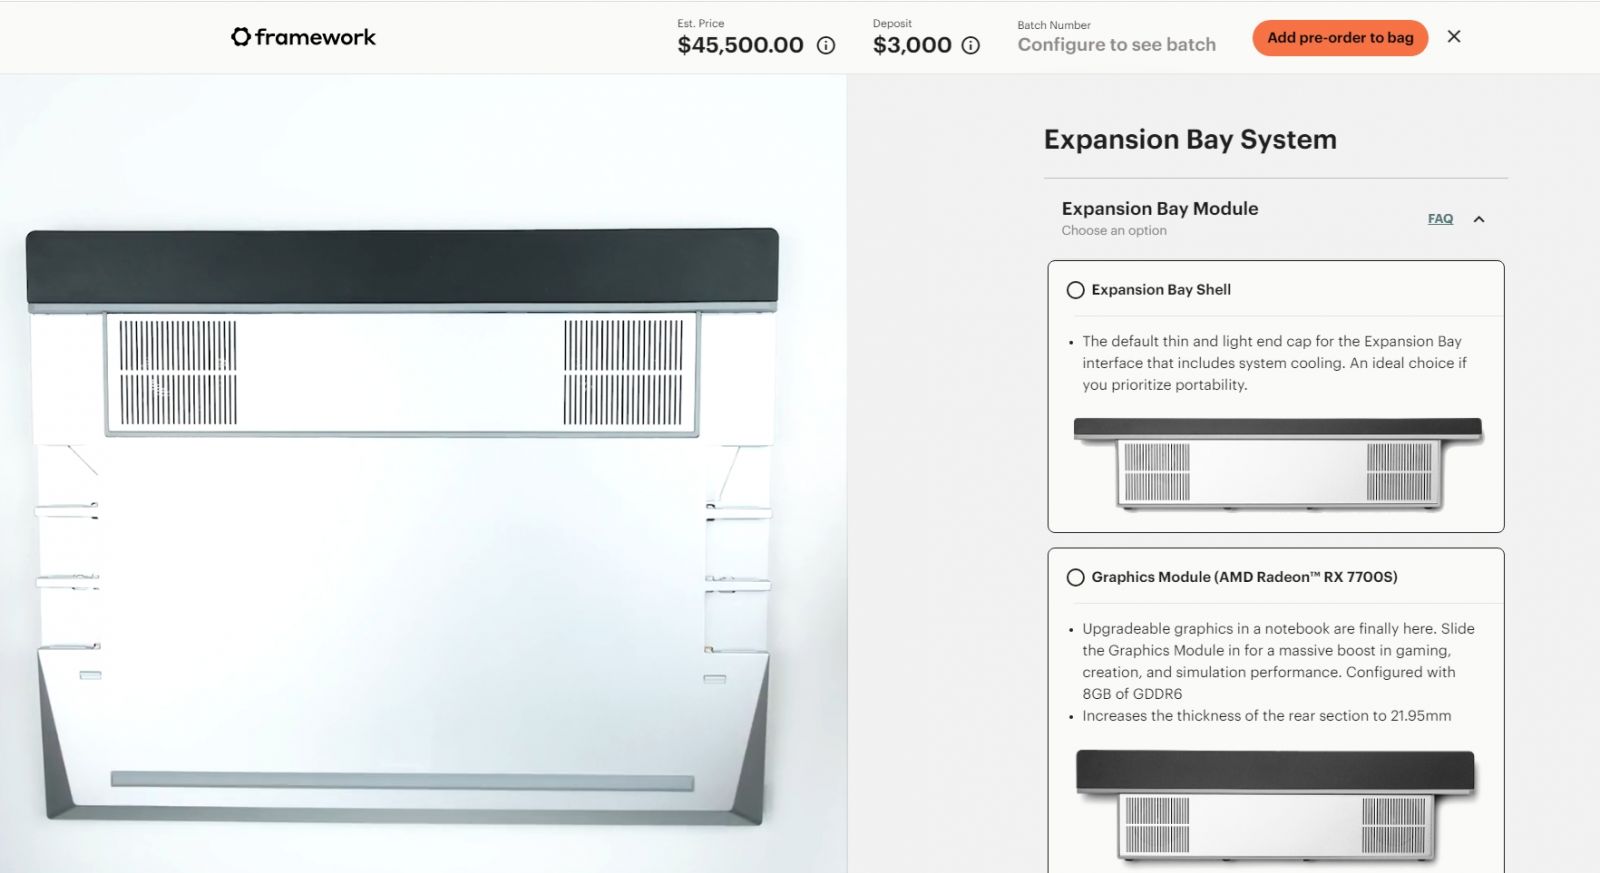Open the Est. Price info icon
This screenshot has height=873, width=1600.
tap(826, 45)
